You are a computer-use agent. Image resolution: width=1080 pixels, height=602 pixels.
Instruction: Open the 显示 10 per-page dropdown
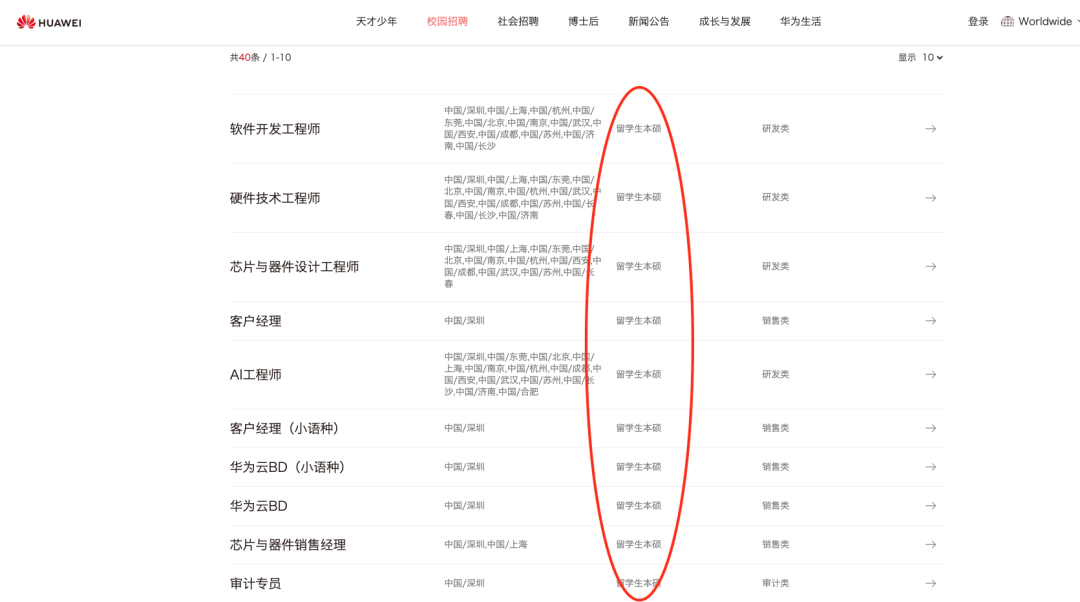[x=933, y=58]
